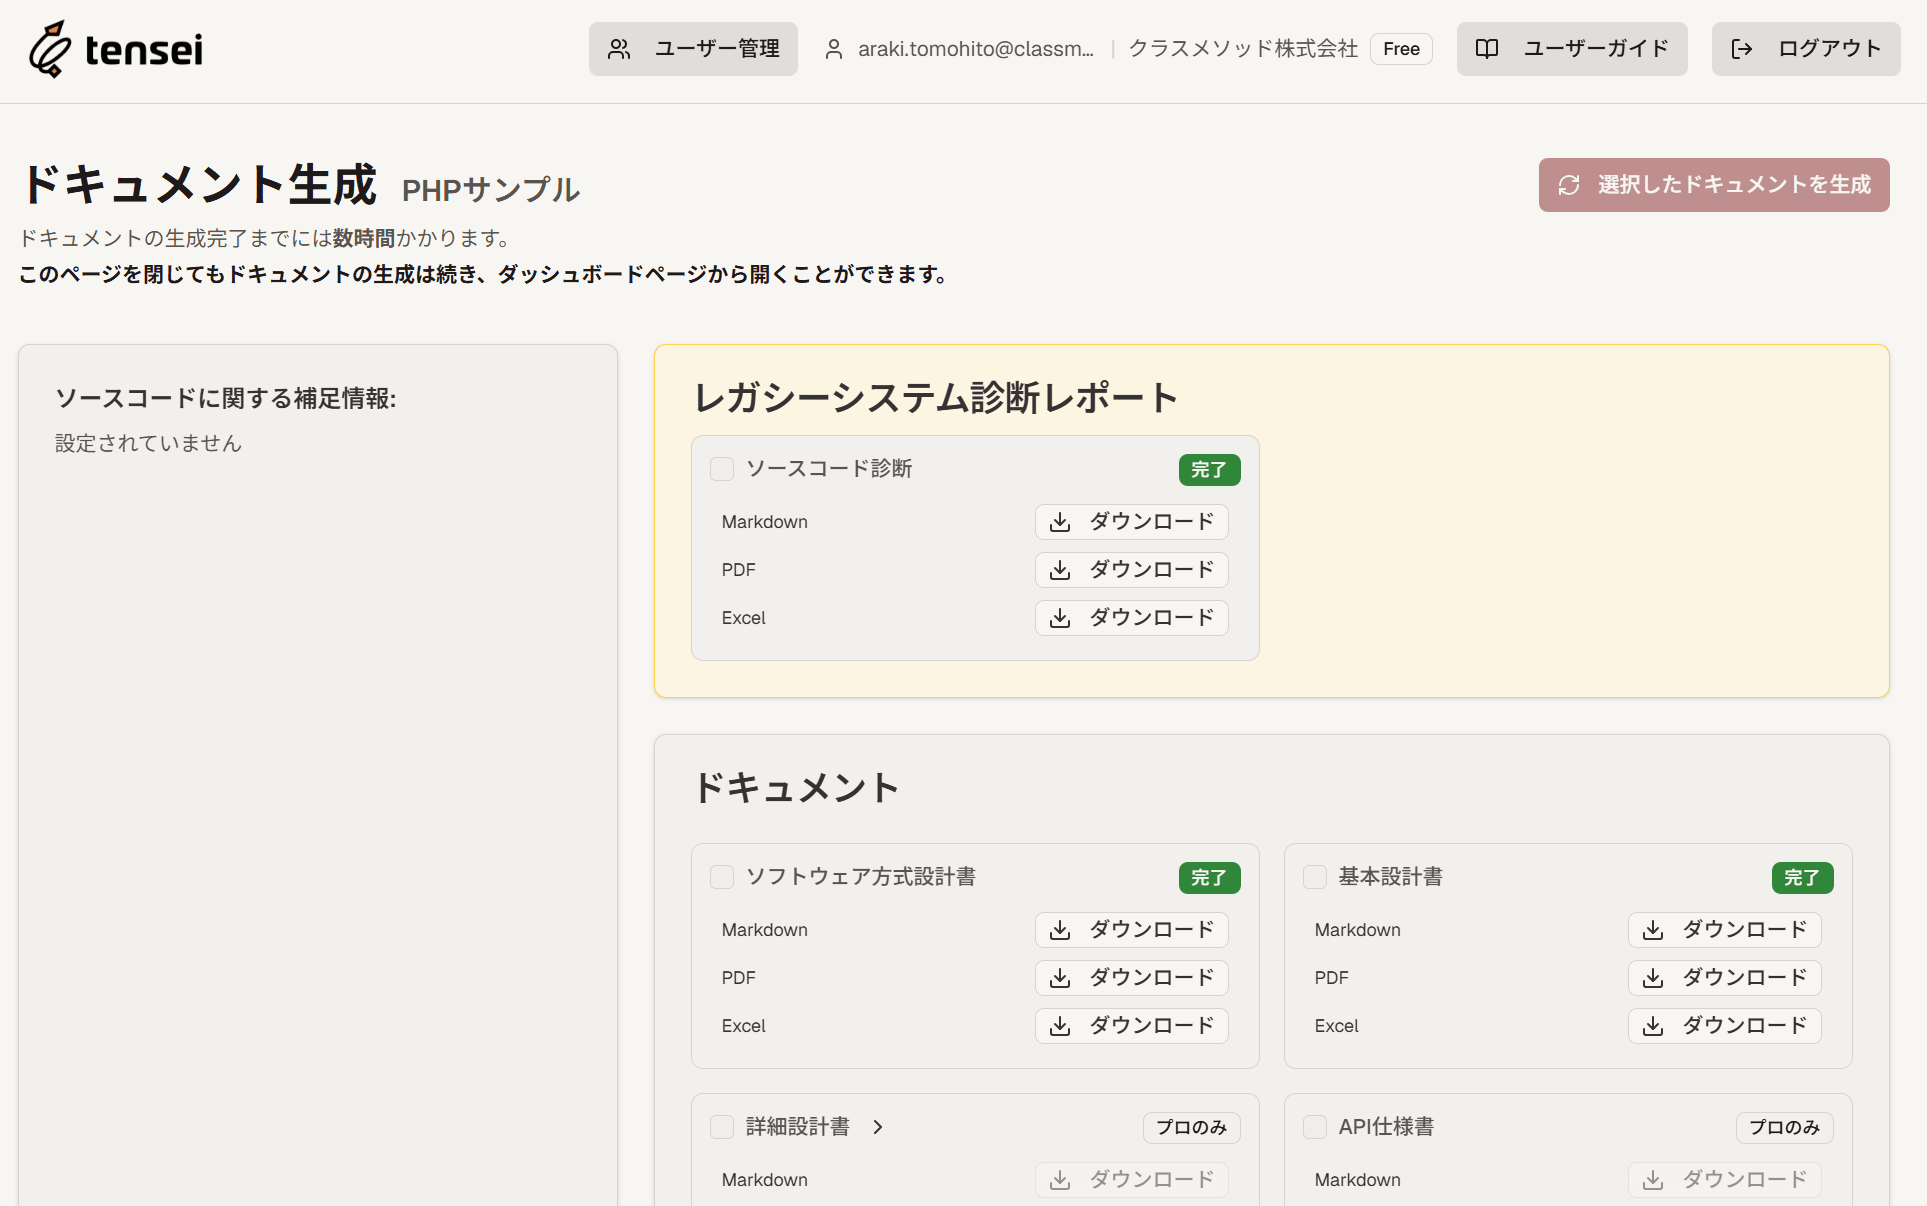This screenshot has height=1206, width=1927.
Task: Click download icon for ソースコード診断 PDF
Action: [x=1060, y=570]
